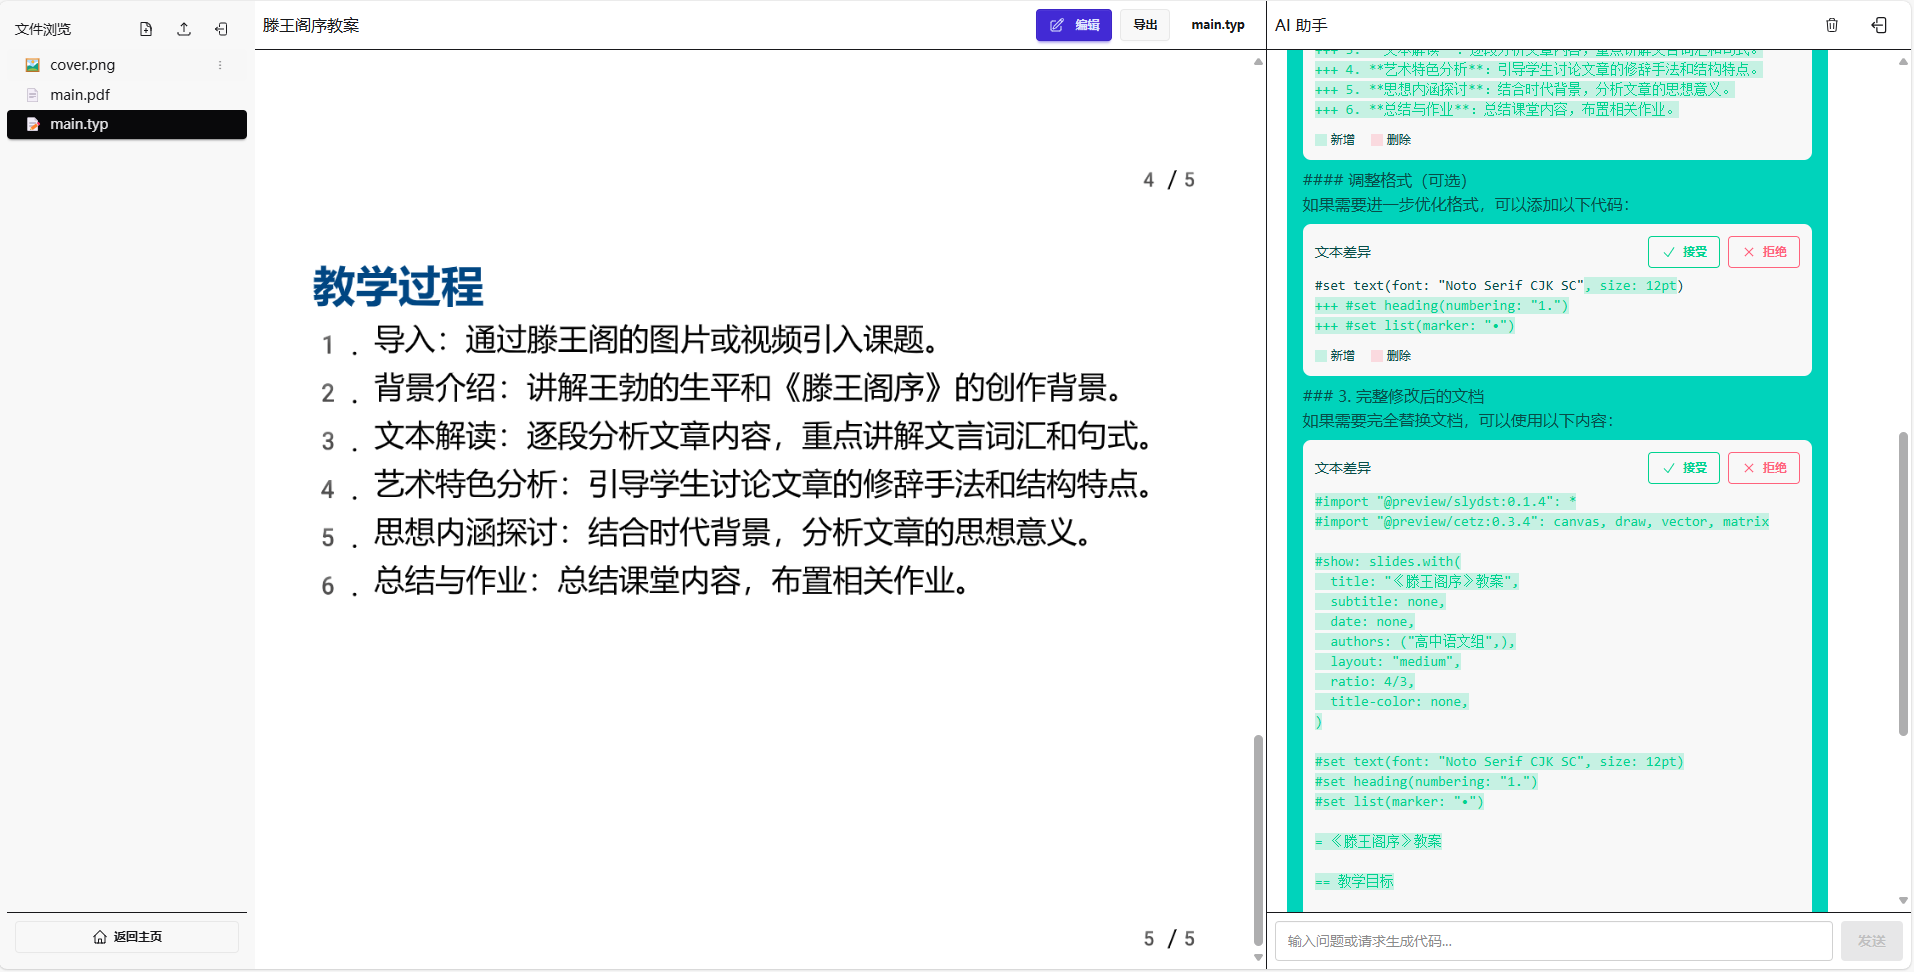
Task: Clear the AI 助手 chat with trash icon
Action: [x=1832, y=25]
